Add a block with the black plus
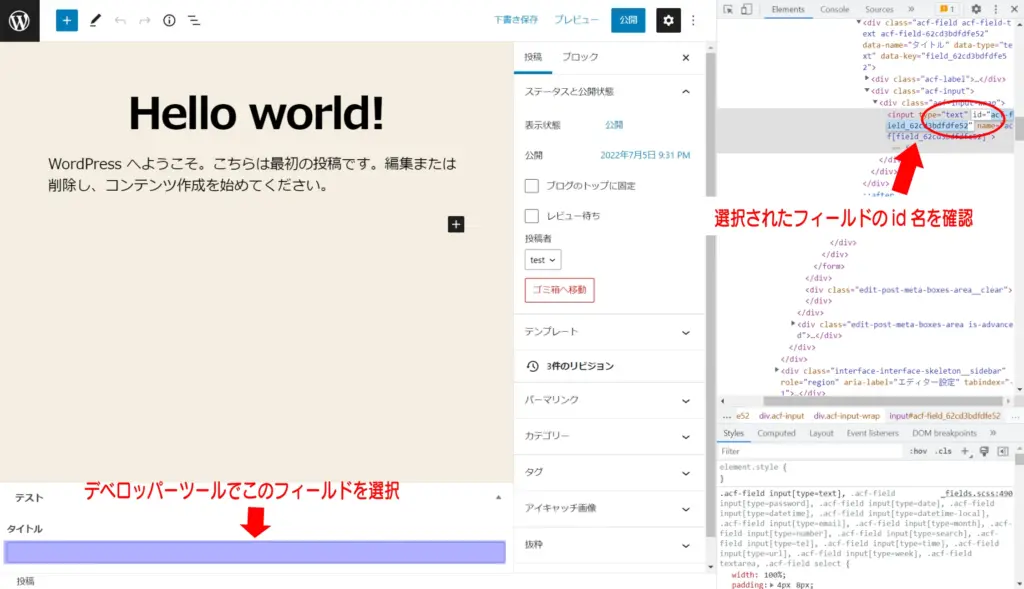This screenshot has height=589, width=1024. (x=456, y=224)
